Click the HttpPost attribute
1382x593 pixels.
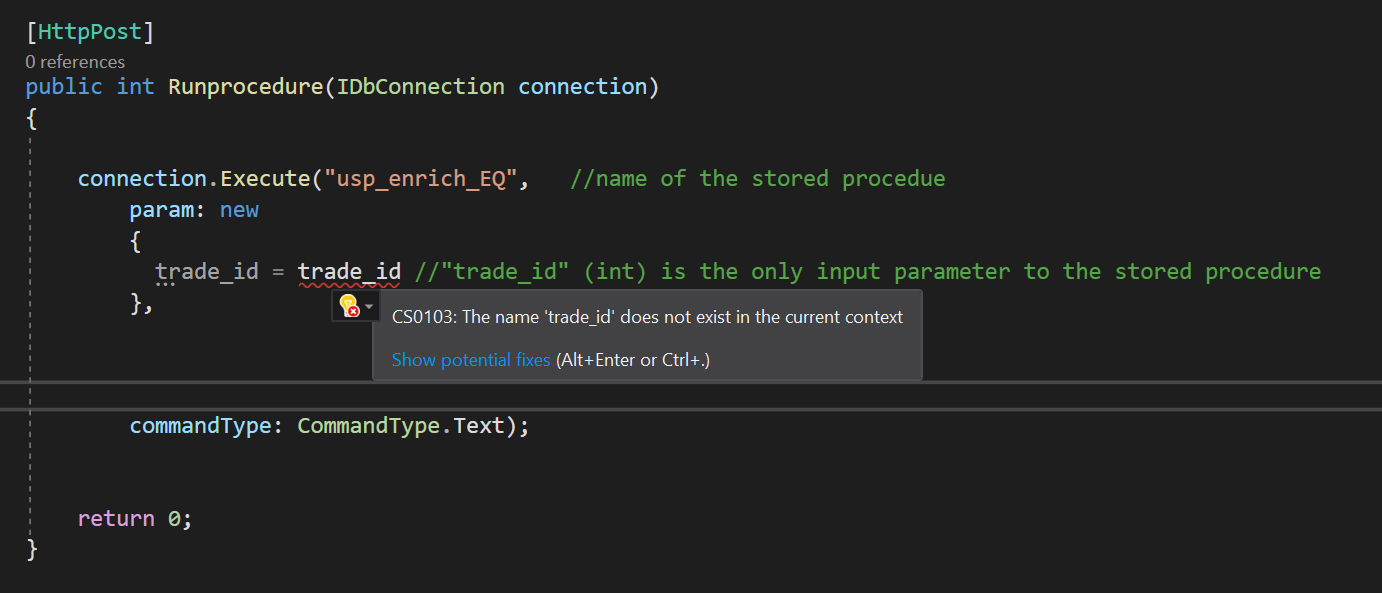[x=92, y=30]
